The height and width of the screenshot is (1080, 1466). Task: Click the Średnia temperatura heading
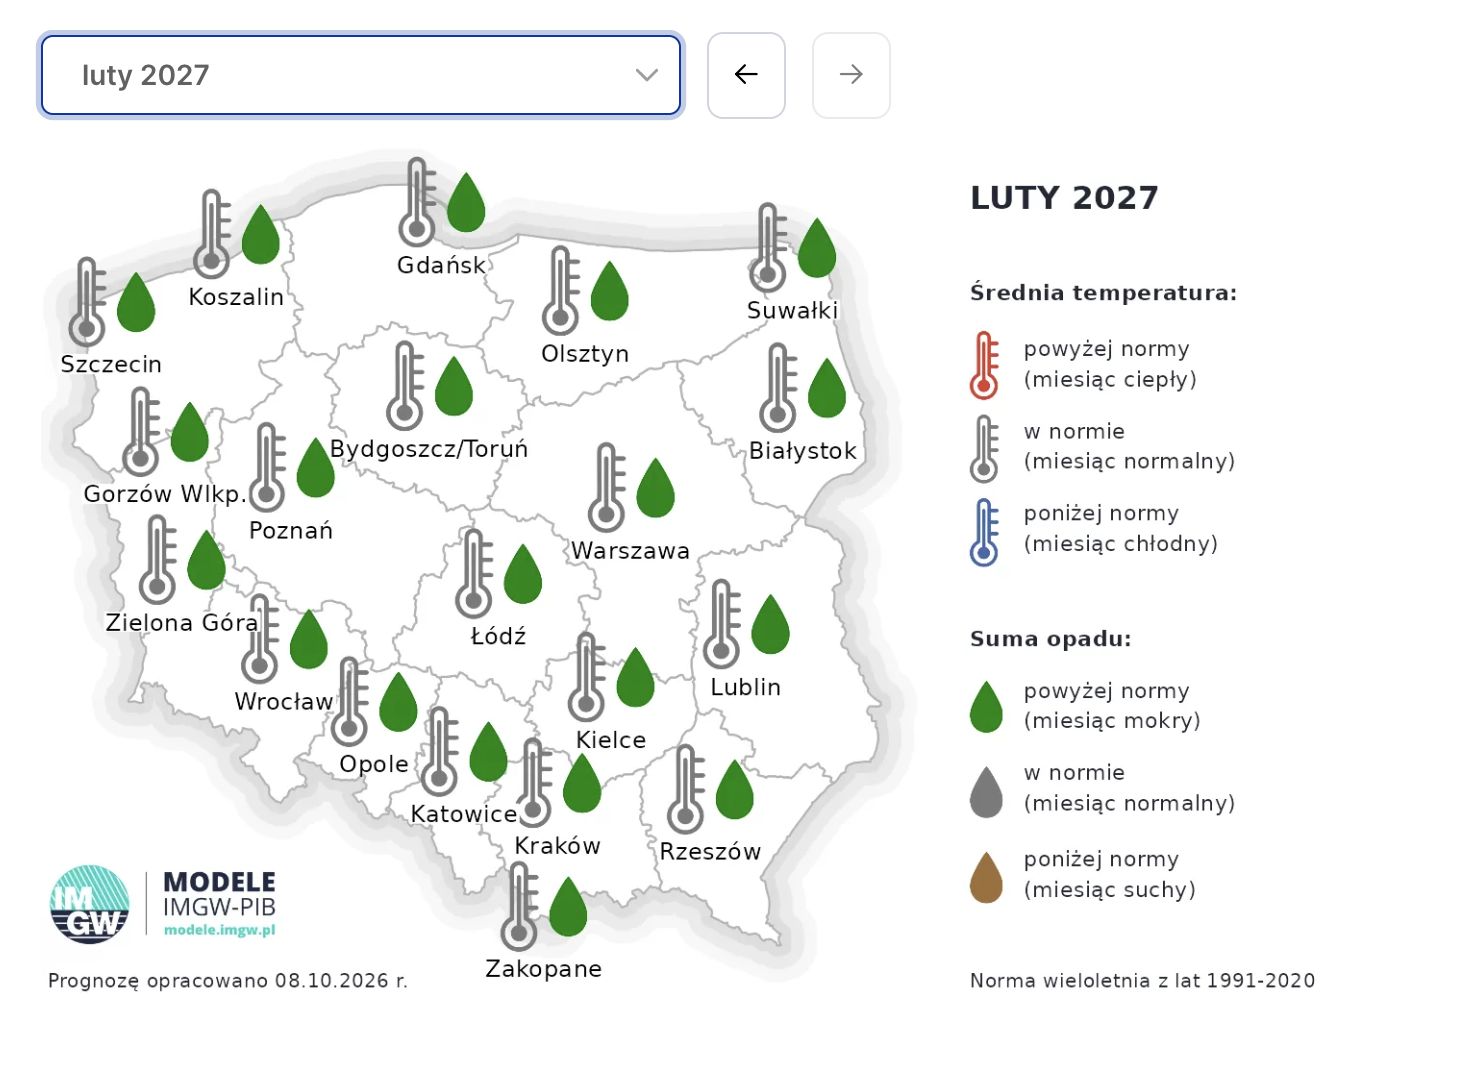(1104, 293)
